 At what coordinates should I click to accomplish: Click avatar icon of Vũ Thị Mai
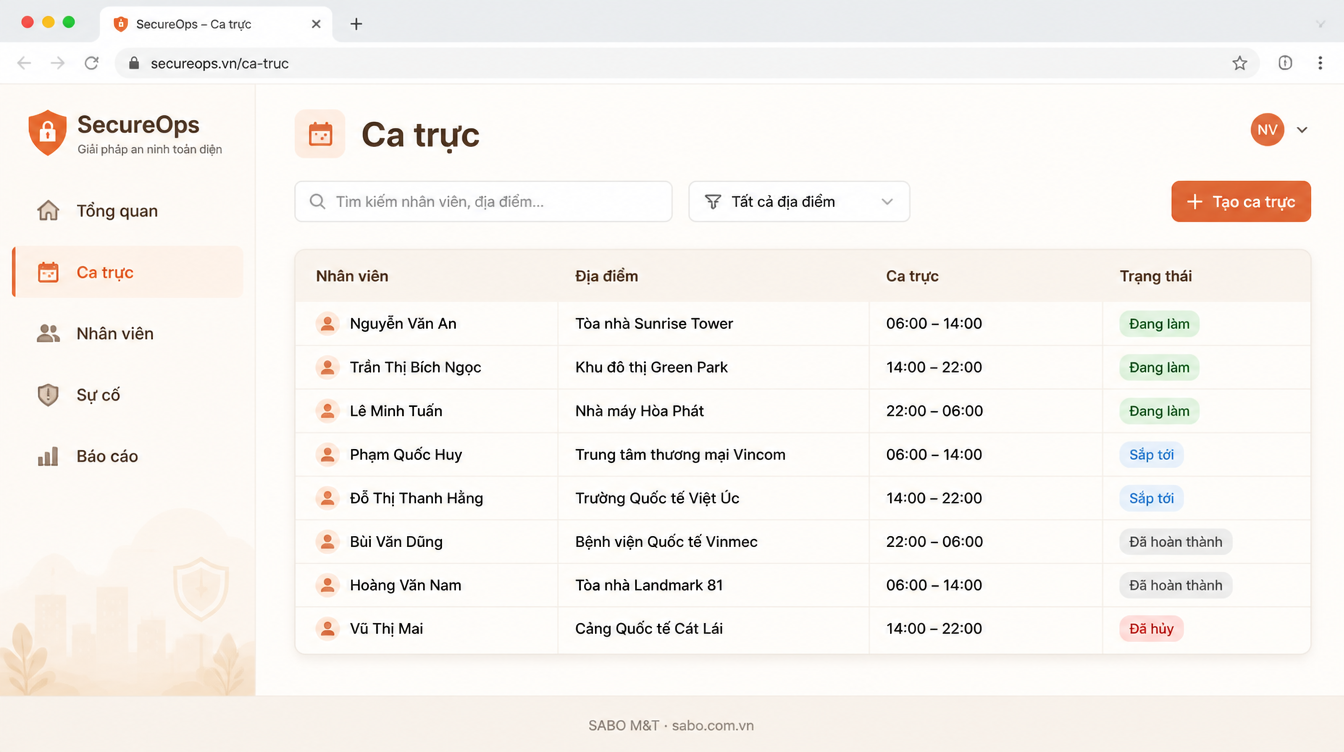[x=327, y=629]
